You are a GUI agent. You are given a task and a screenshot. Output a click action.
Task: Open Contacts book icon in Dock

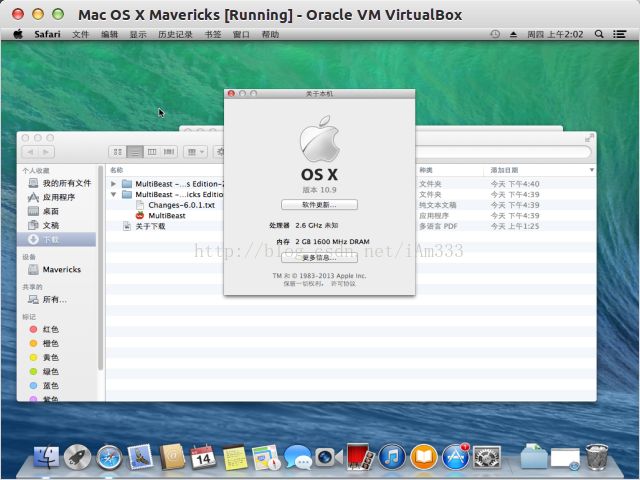[172, 457]
